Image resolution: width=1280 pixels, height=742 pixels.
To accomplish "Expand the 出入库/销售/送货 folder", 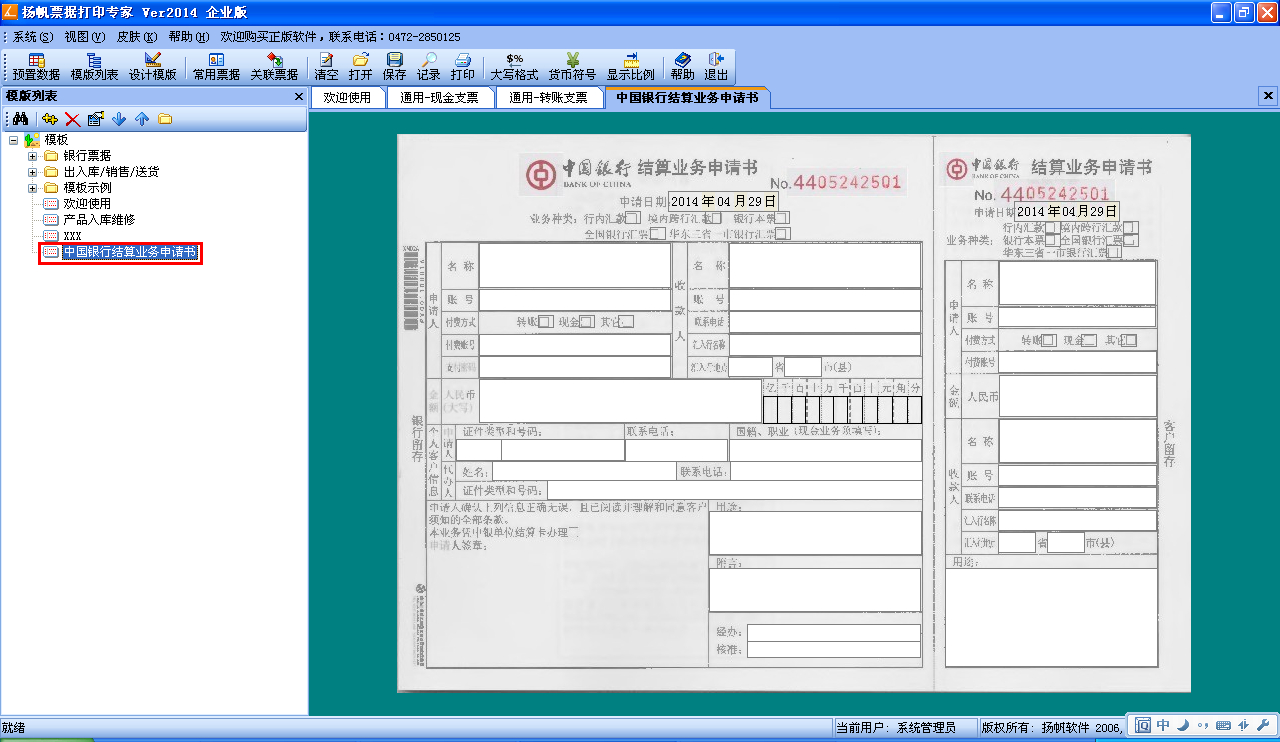I will pyautogui.click(x=33, y=172).
